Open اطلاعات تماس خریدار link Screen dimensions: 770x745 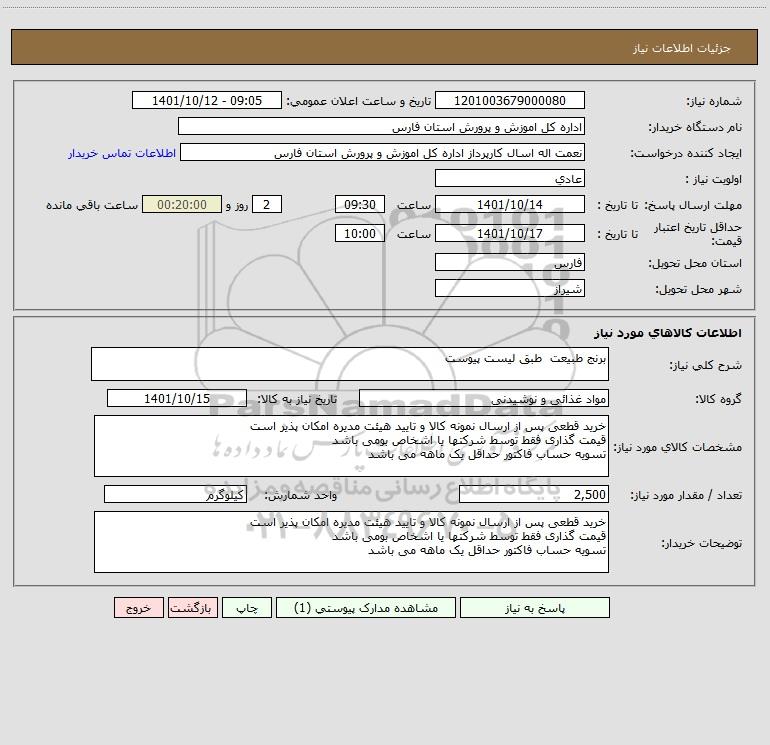point(122,153)
